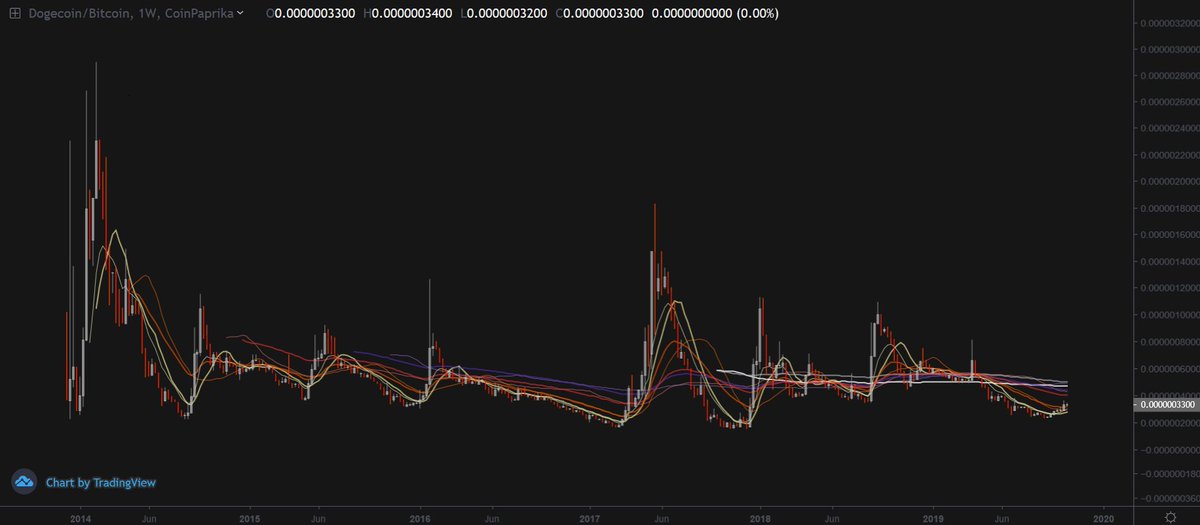Click the 2020 label on time axis

[x=1103, y=519]
